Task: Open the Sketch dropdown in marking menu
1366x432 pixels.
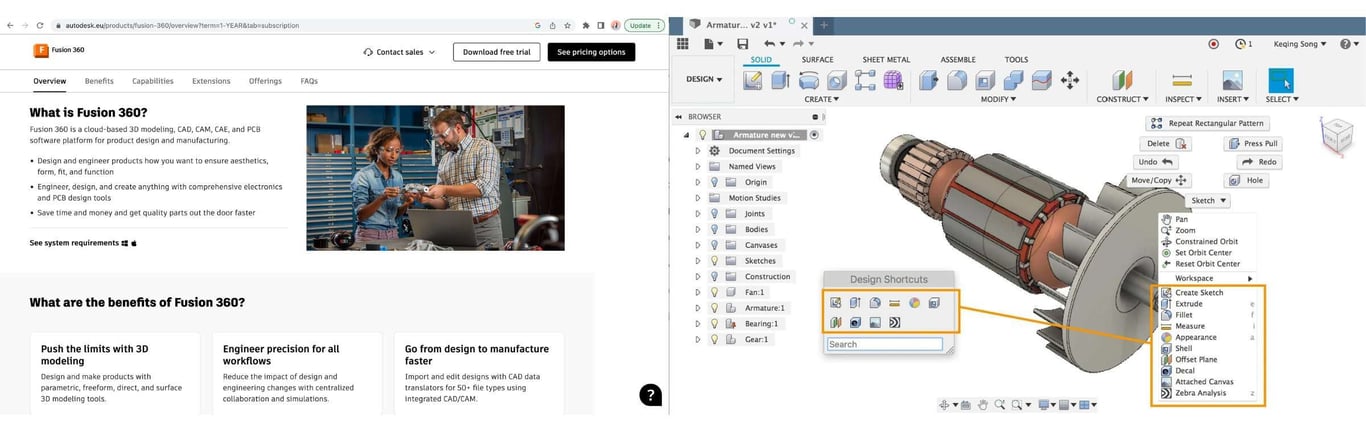Action: [x=1207, y=200]
